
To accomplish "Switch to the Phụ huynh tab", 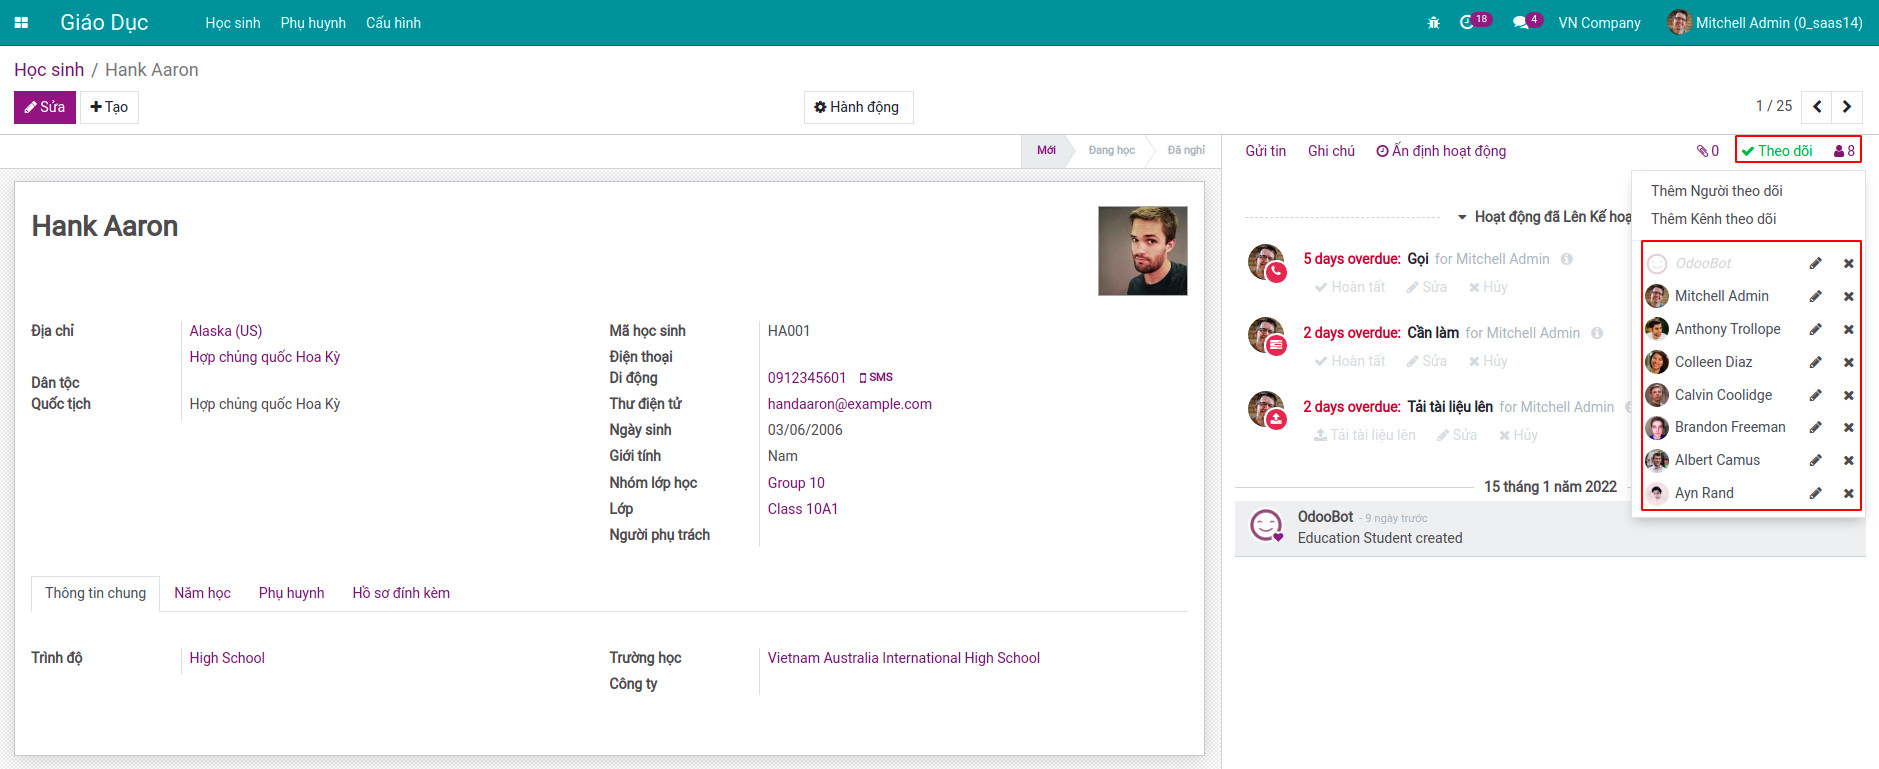I will (291, 593).
